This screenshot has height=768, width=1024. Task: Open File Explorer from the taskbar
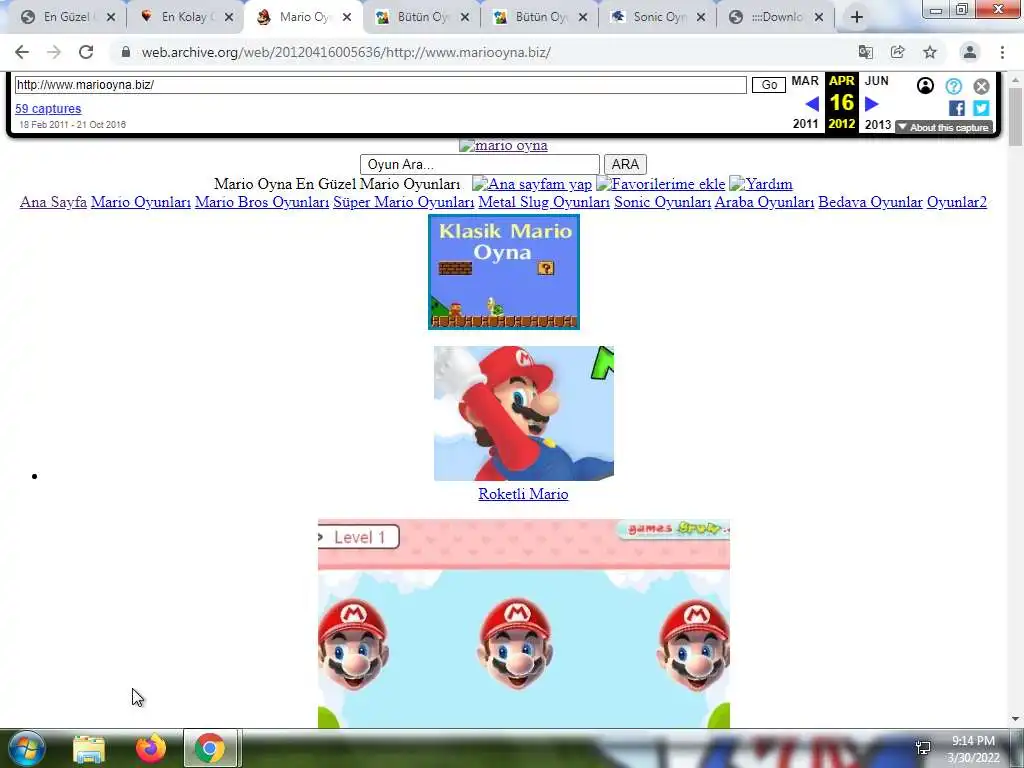[x=89, y=749]
